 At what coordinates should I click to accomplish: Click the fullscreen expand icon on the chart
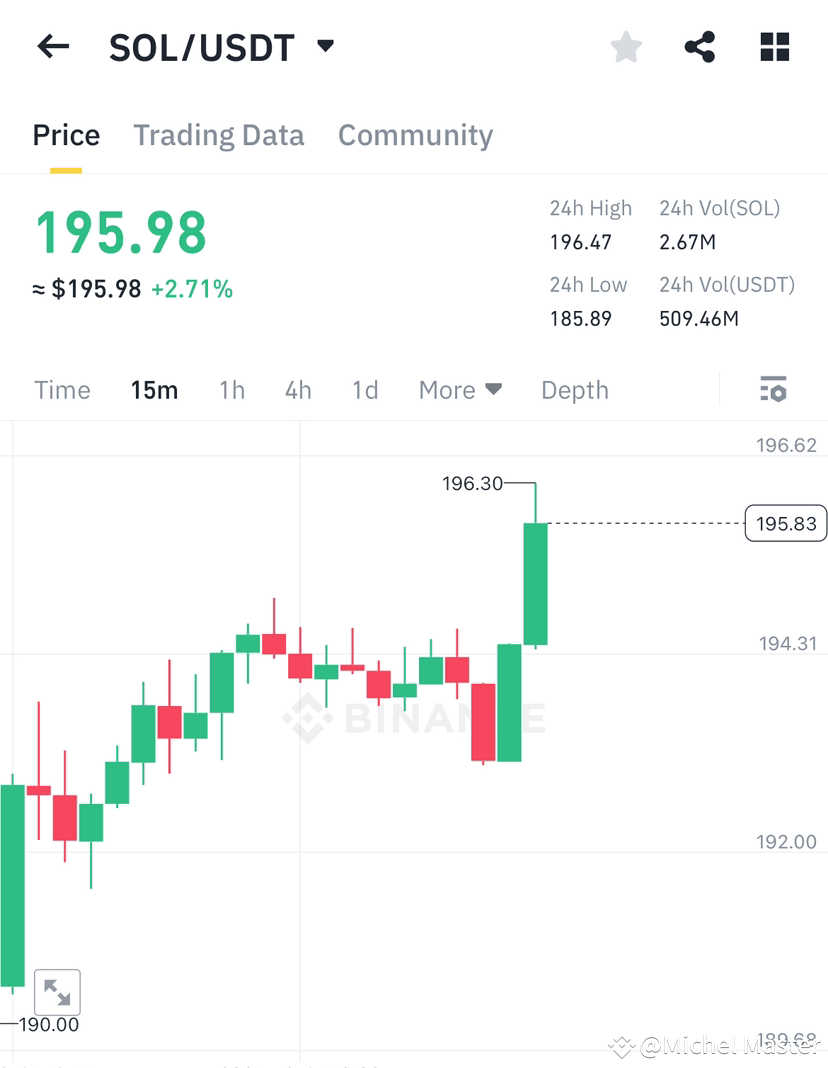(x=57, y=992)
